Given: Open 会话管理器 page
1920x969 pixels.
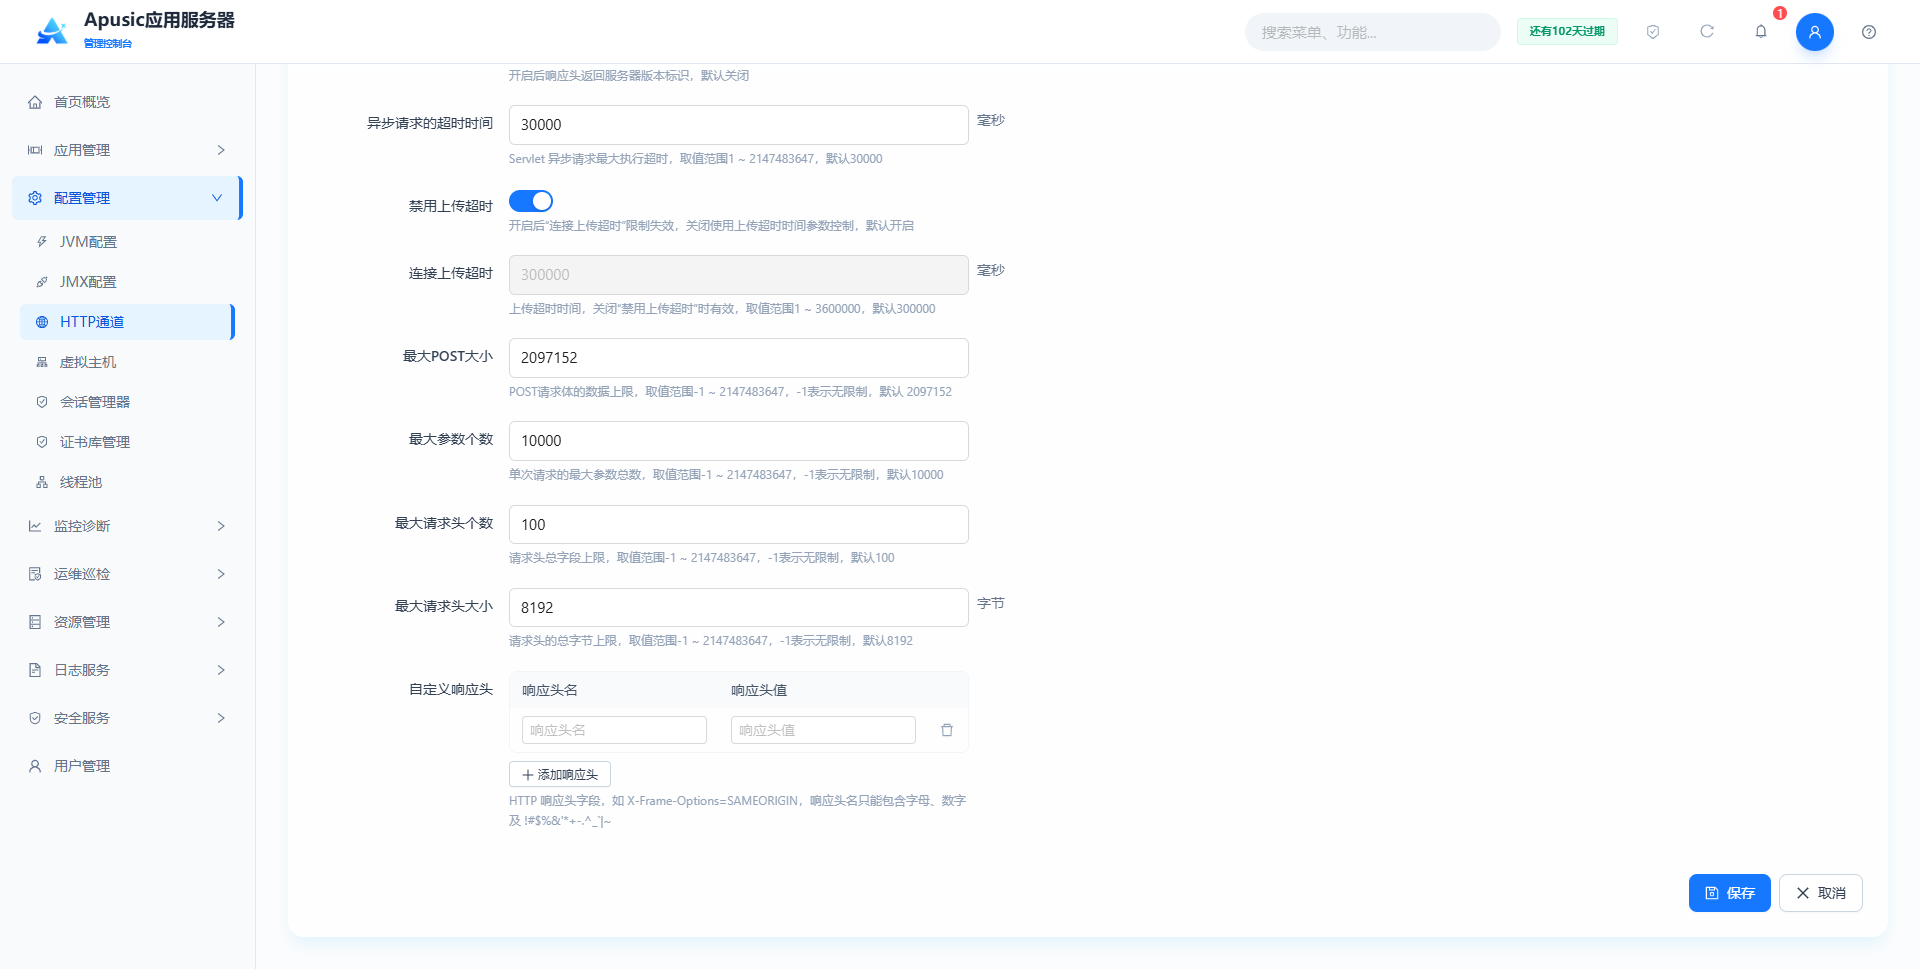Looking at the screenshot, I should click(127, 402).
